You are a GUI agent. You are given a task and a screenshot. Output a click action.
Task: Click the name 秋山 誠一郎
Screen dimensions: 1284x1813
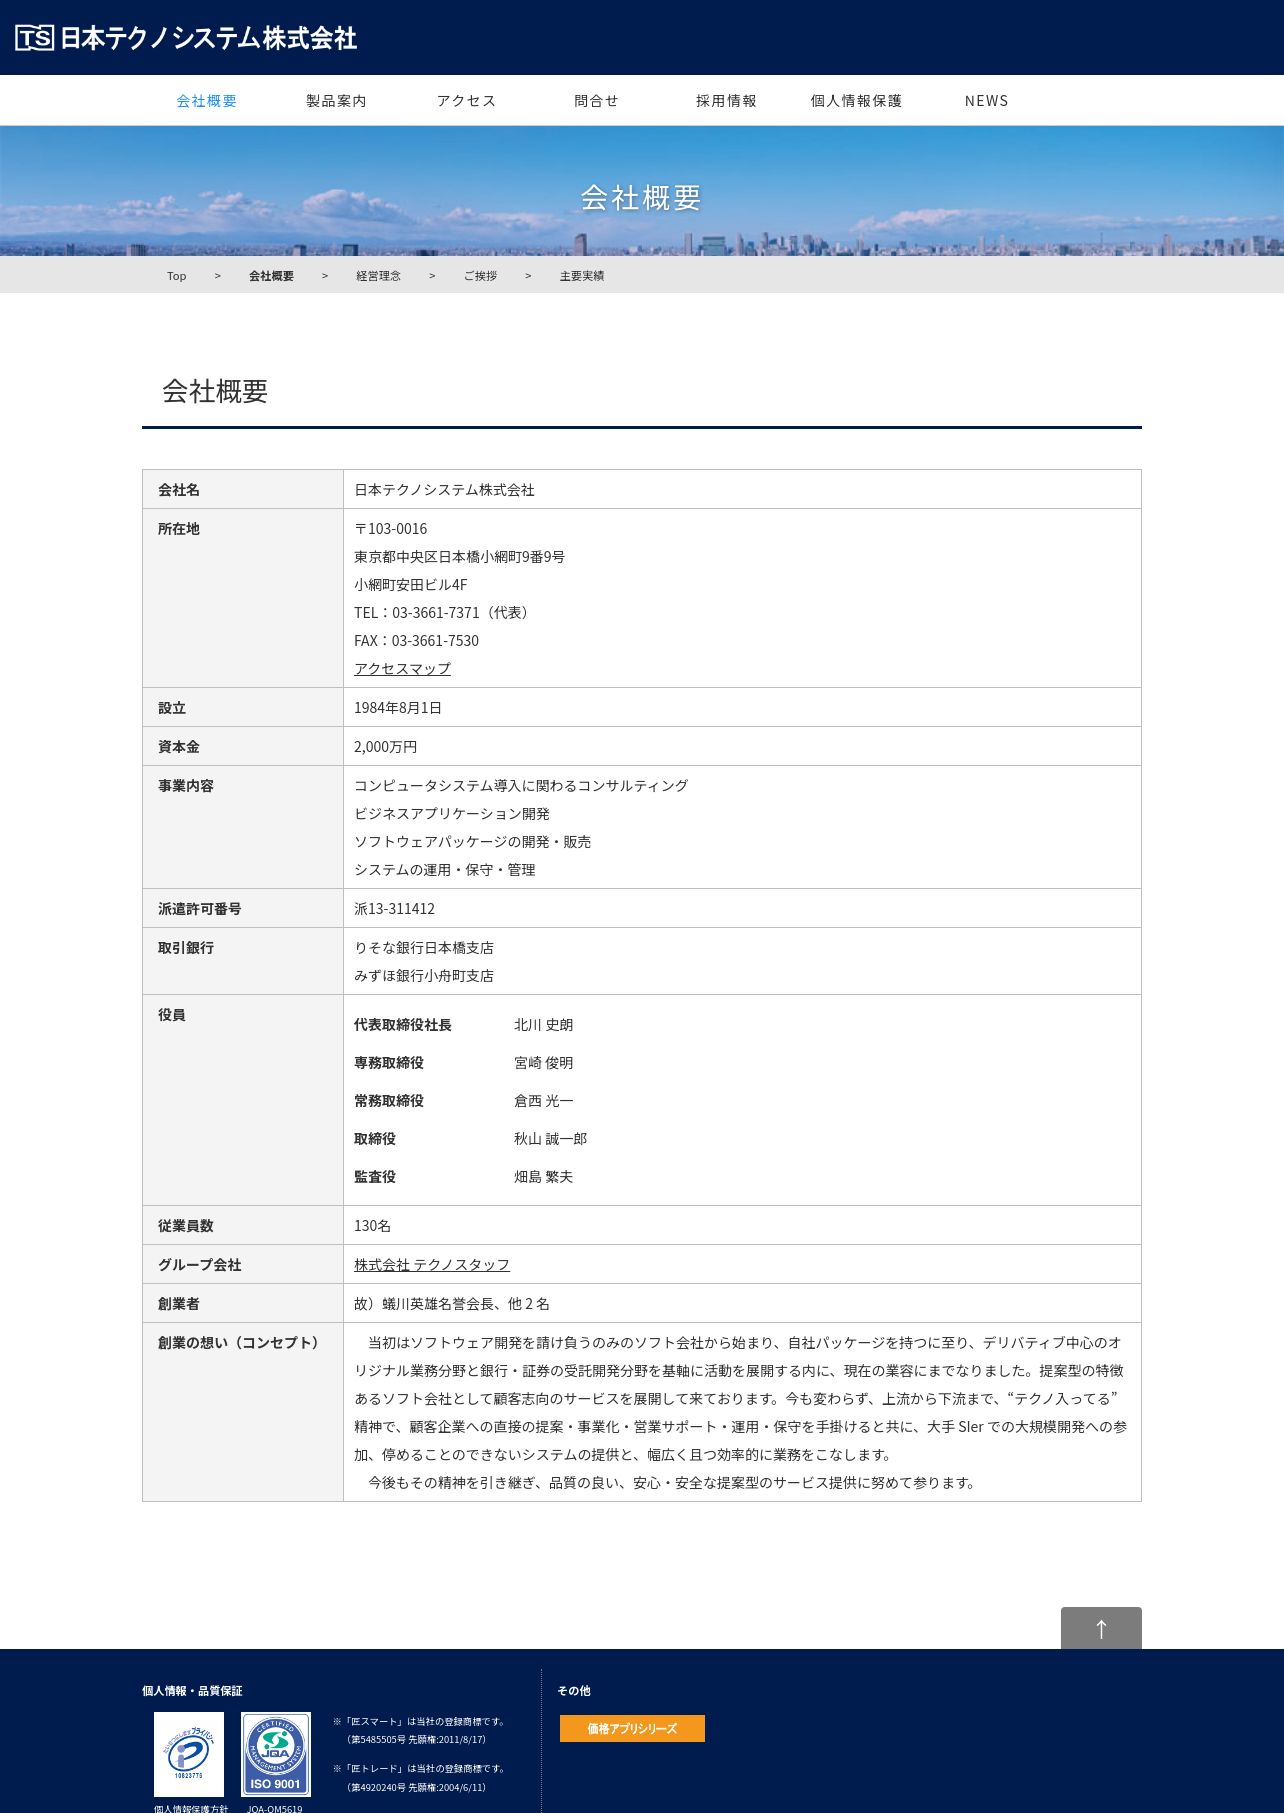pyautogui.click(x=551, y=1139)
